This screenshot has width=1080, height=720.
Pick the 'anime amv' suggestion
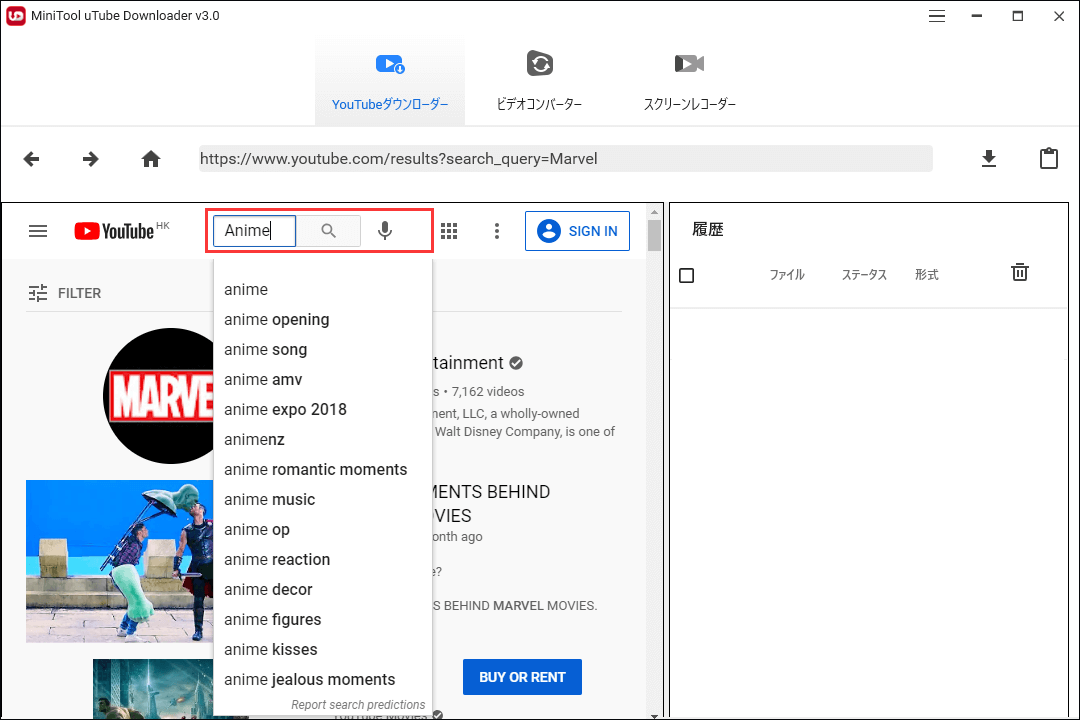tap(322, 380)
